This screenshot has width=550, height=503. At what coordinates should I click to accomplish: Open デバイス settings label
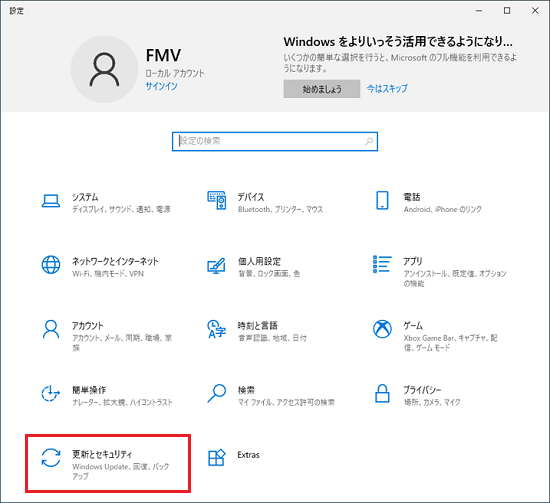pyautogui.click(x=251, y=197)
